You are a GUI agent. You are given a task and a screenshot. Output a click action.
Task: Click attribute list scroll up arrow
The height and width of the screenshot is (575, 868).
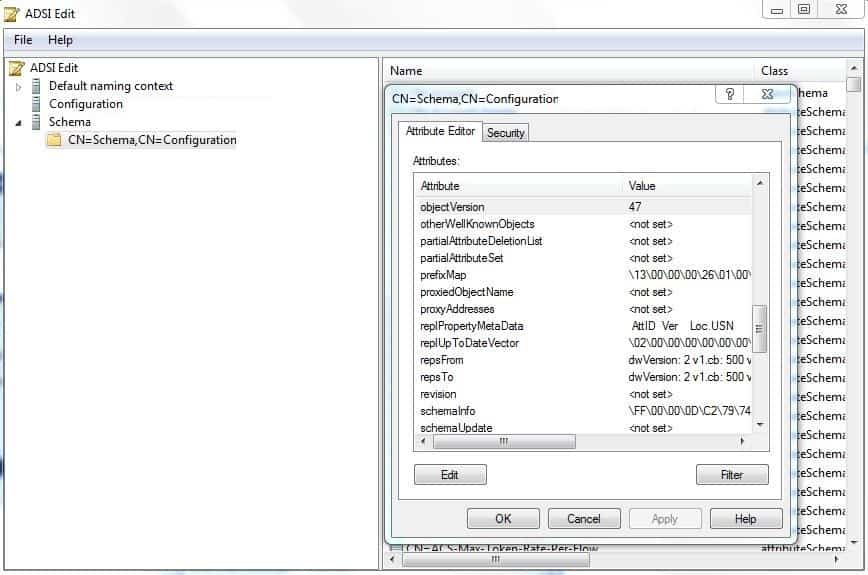[x=760, y=183]
